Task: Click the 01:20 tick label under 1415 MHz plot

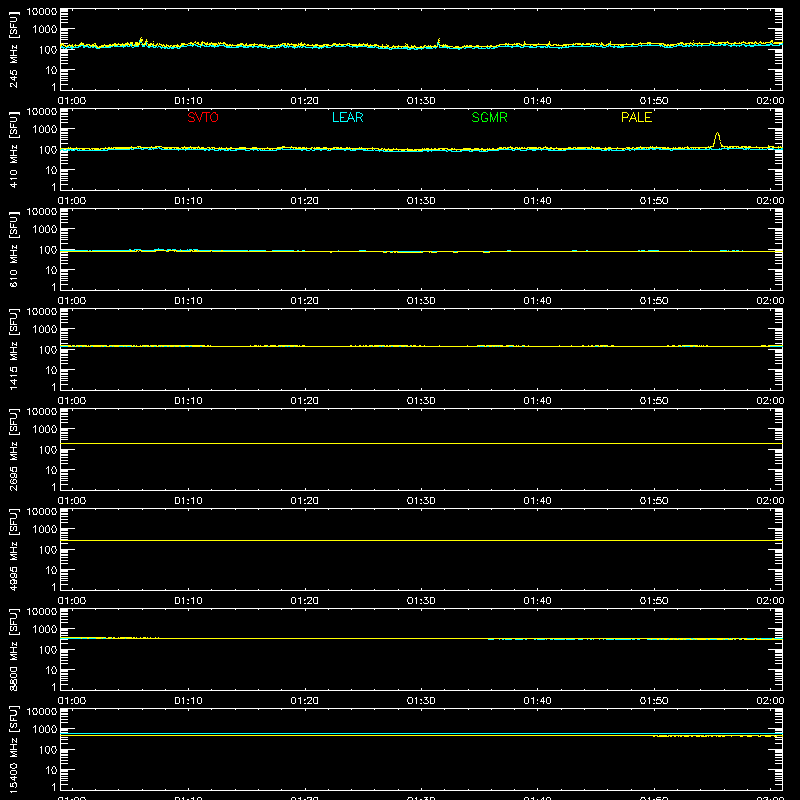Action: [305, 401]
